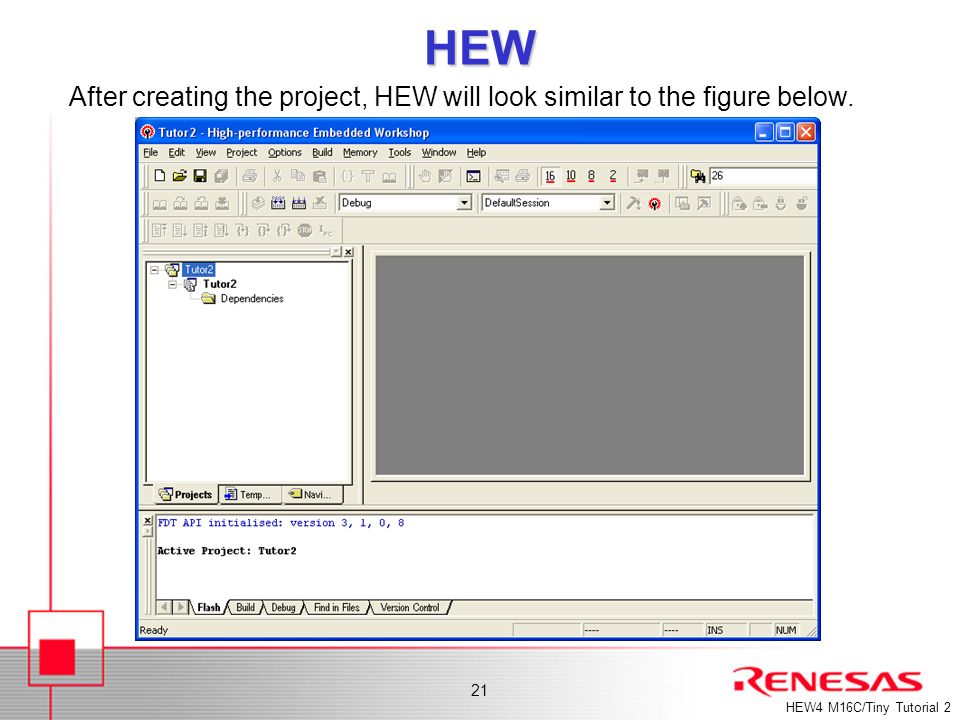Open the Project menu
960x720 pixels.
(241, 152)
